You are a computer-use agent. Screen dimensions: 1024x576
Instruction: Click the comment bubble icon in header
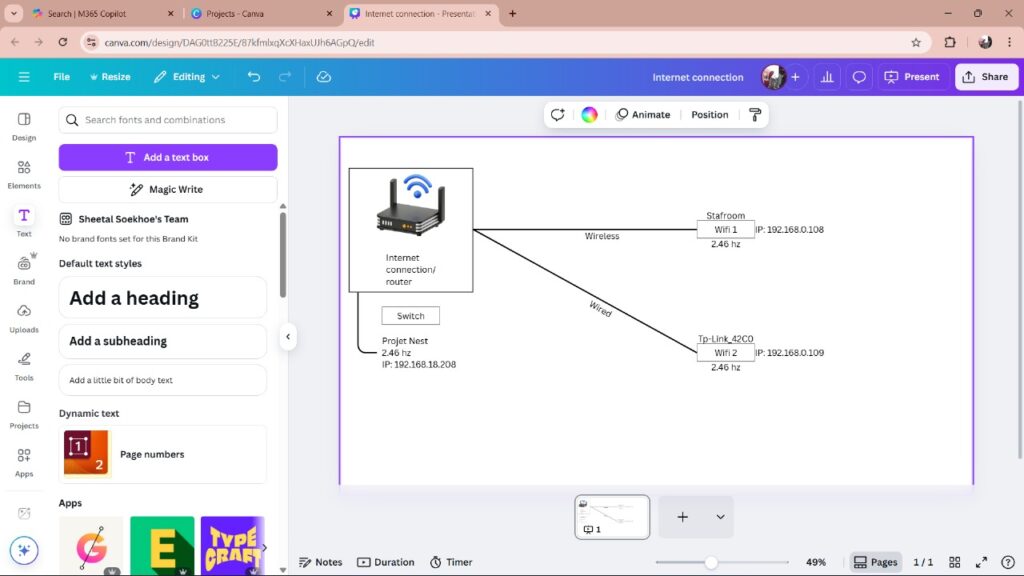[858, 77]
